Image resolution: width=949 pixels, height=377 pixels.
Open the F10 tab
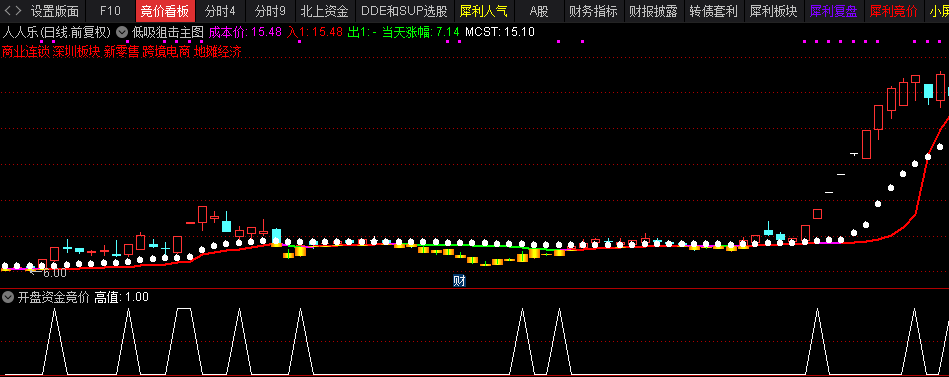point(110,11)
